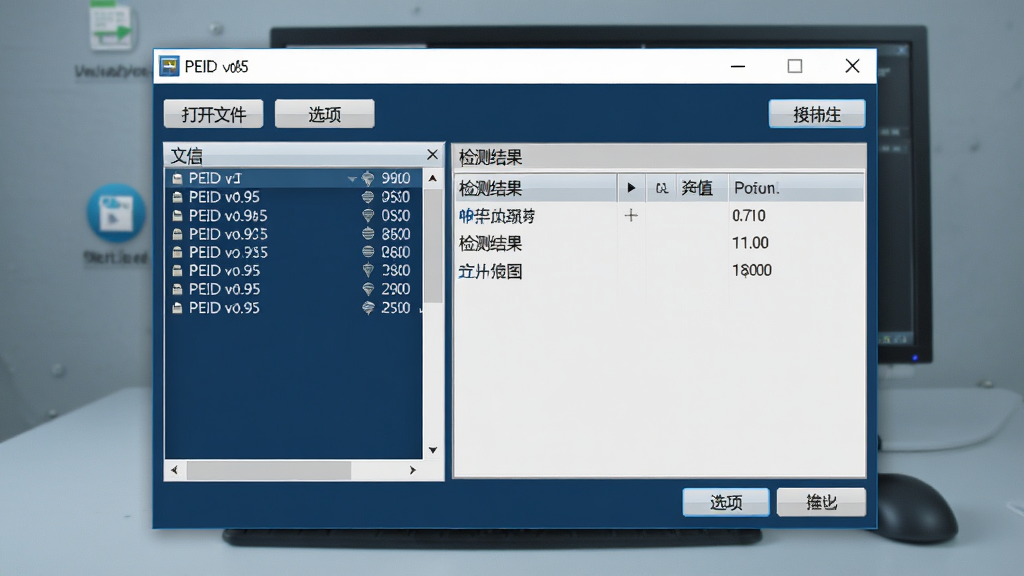The width and height of the screenshot is (1024, 576).
Task: Select file icon of row with value 0500
Action: (177, 197)
